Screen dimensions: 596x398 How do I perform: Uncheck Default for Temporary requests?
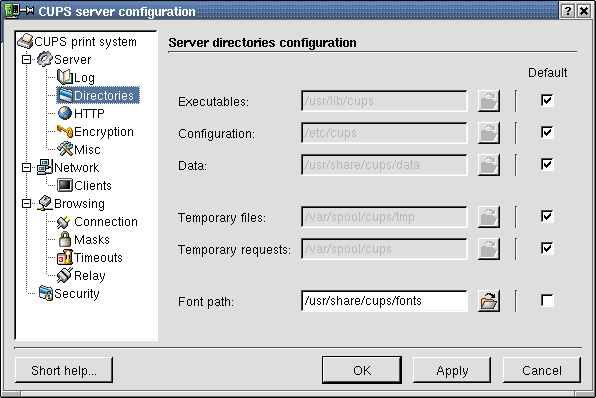click(x=547, y=248)
